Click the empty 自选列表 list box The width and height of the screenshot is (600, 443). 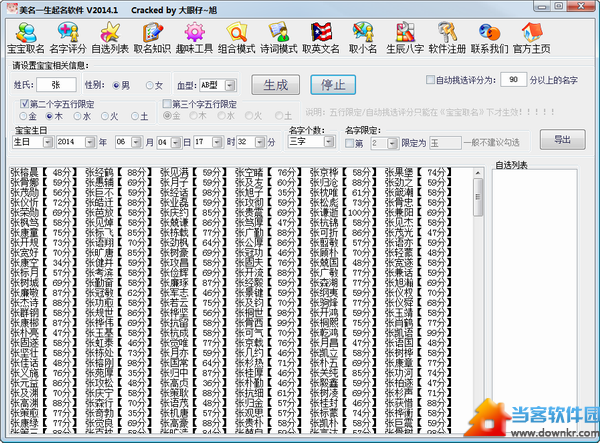point(535,302)
